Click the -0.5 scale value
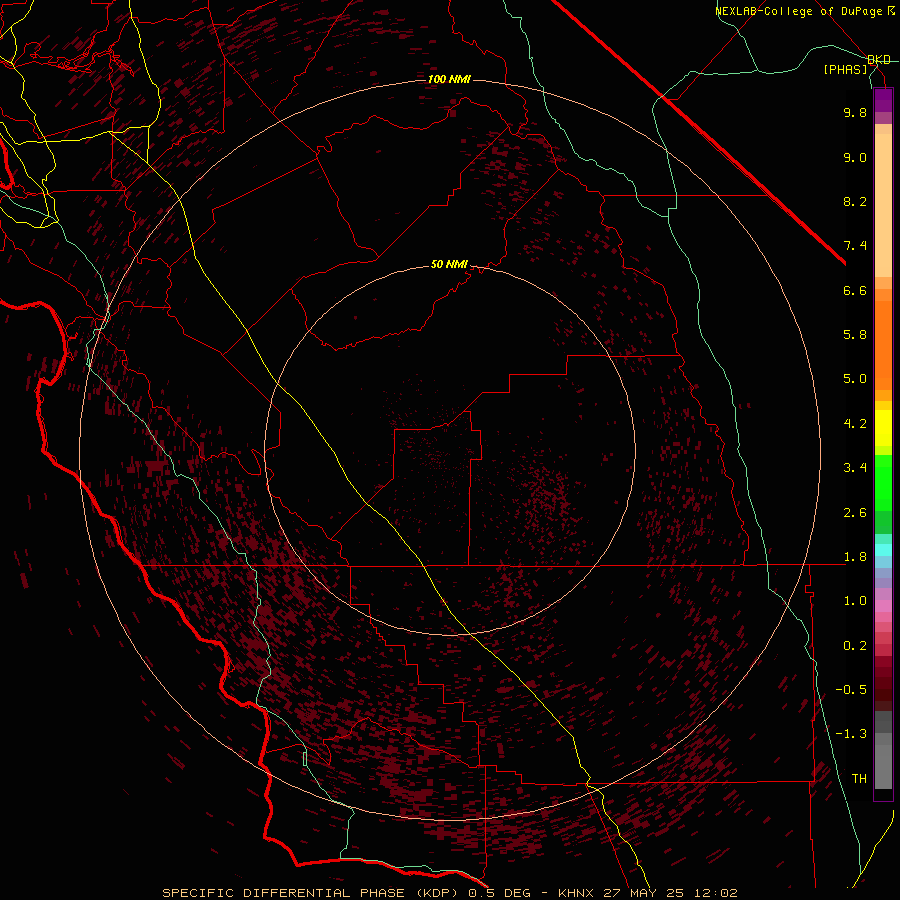This screenshot has width=900, height=900. click(x=851, y=690)
